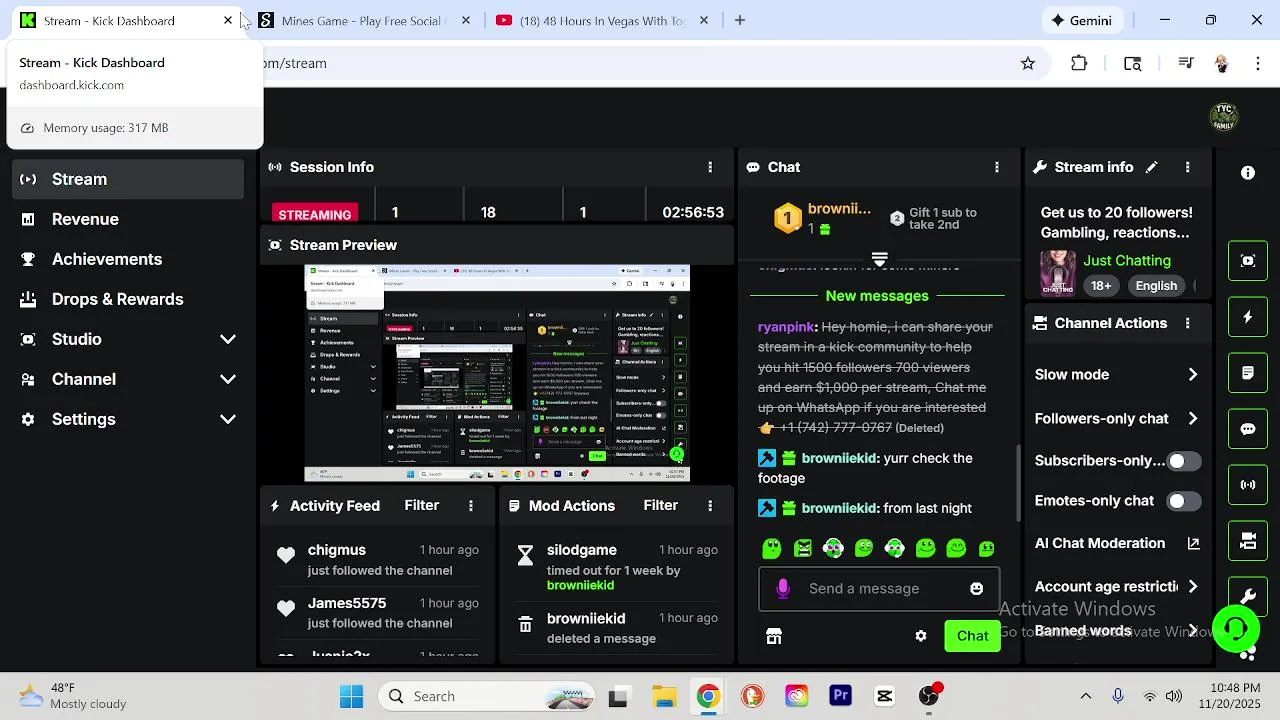Viewport: 1280px width, 720px height.
Task: Open a new browser tab
Action: tap(740, 20)
